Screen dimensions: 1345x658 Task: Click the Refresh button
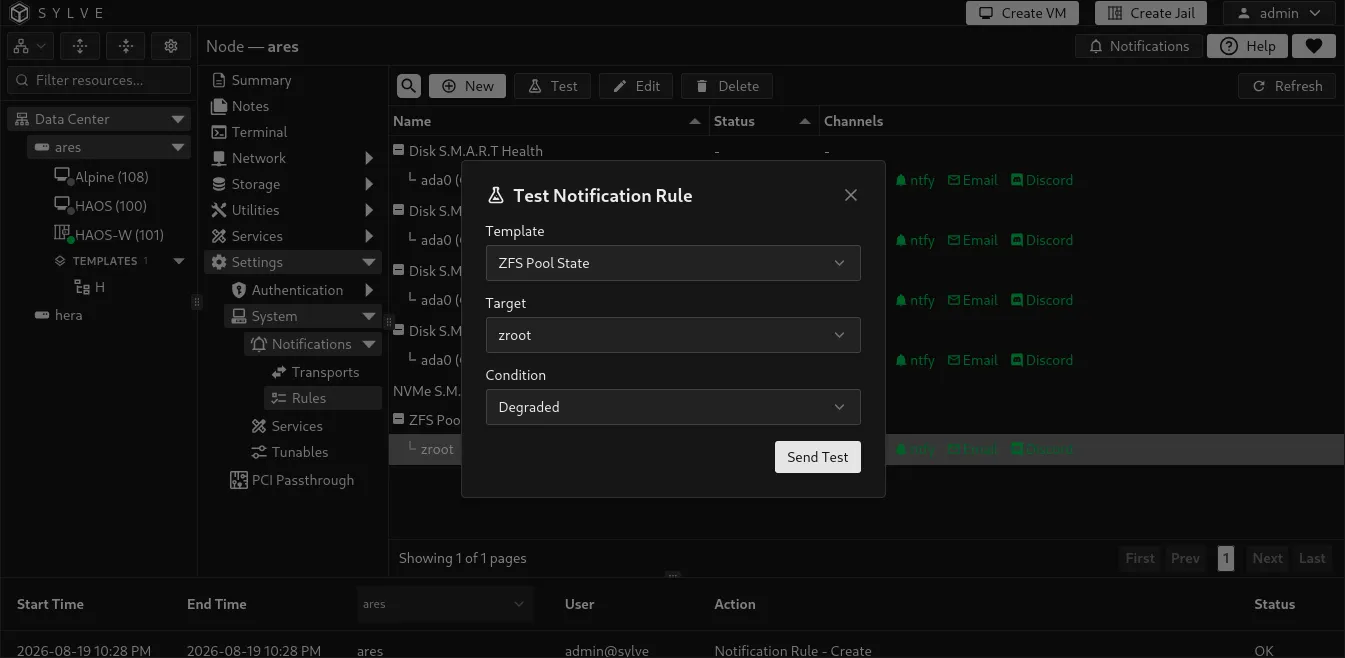[x=1287, y=86]
